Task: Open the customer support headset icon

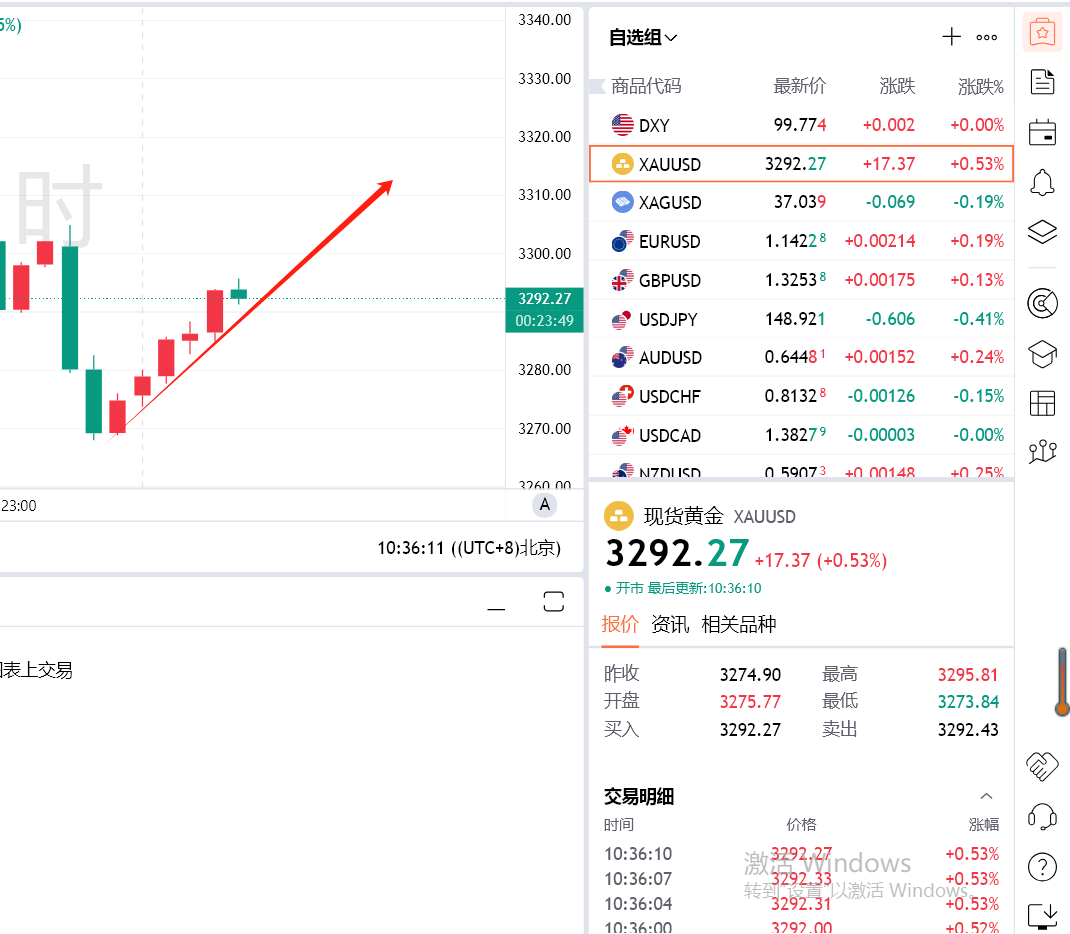Action: [x=1042, y=817]
